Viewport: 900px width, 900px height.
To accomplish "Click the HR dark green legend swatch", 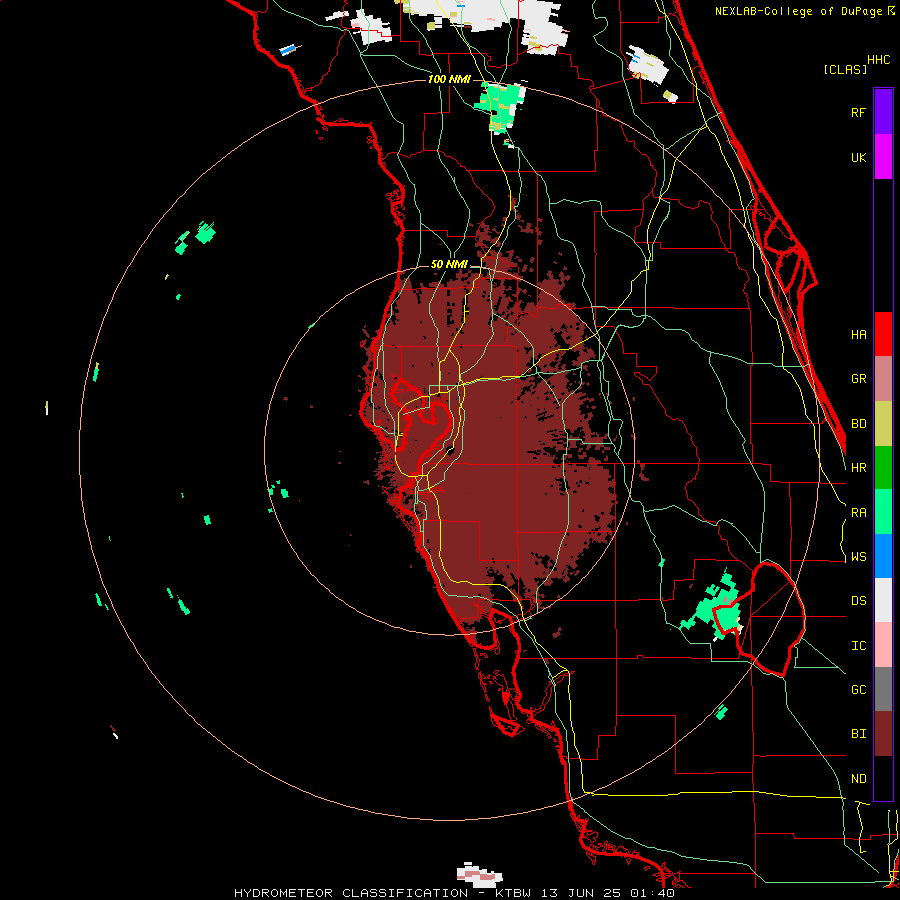I will 883,467.
